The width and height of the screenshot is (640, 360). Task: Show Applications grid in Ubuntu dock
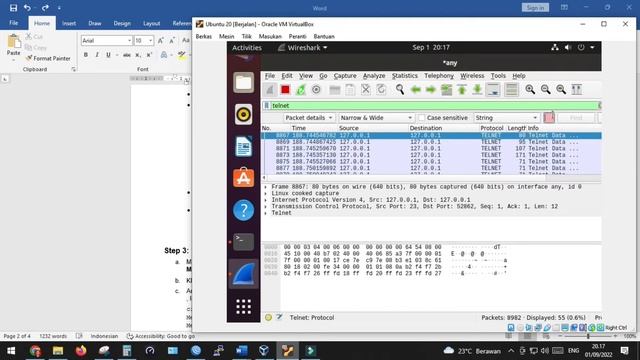[244, 307]
